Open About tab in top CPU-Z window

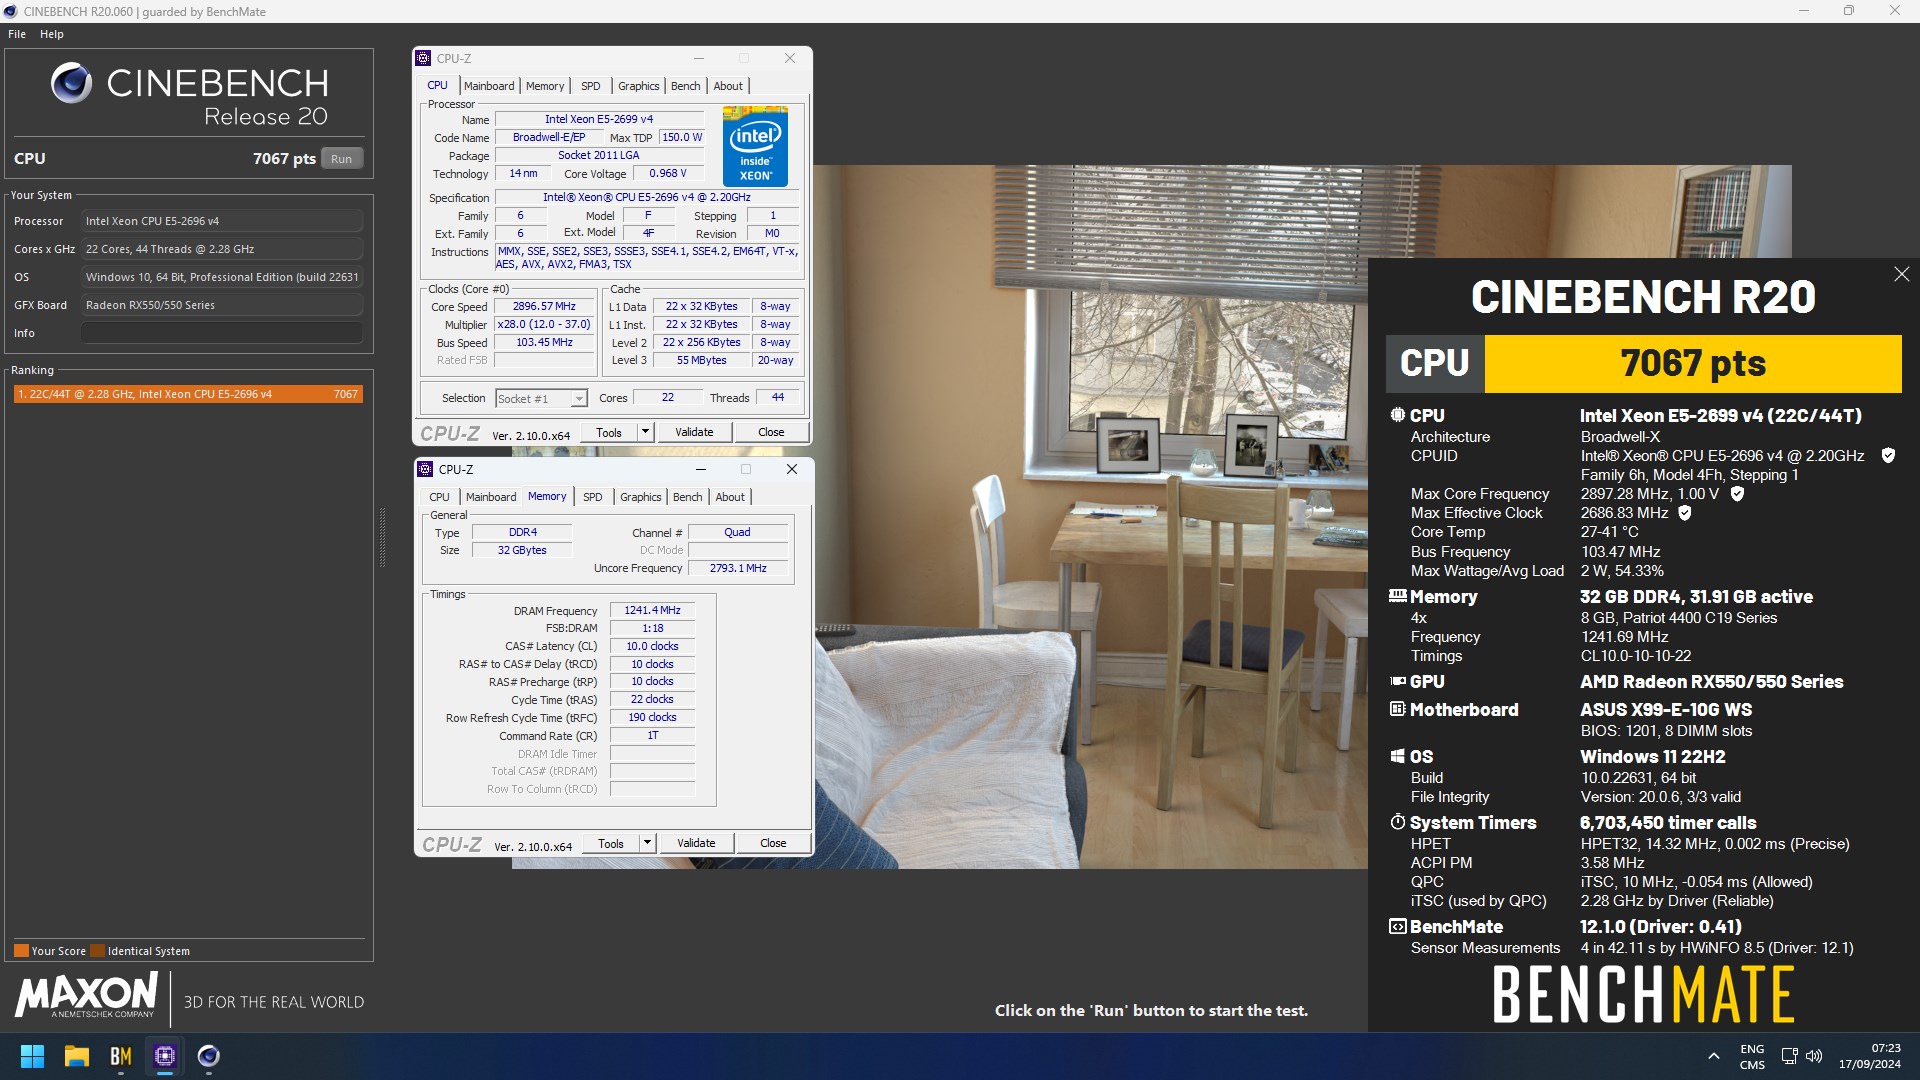tap(728, 86)
